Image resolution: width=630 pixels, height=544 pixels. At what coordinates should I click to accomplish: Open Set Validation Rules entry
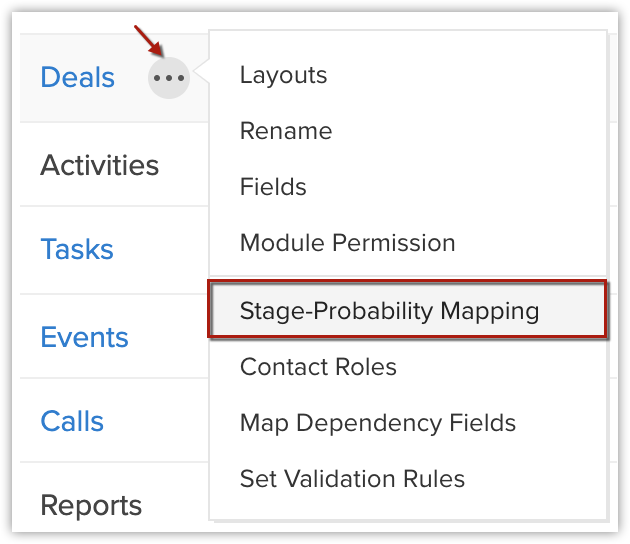pyautogui.click(x=352, y=479)
